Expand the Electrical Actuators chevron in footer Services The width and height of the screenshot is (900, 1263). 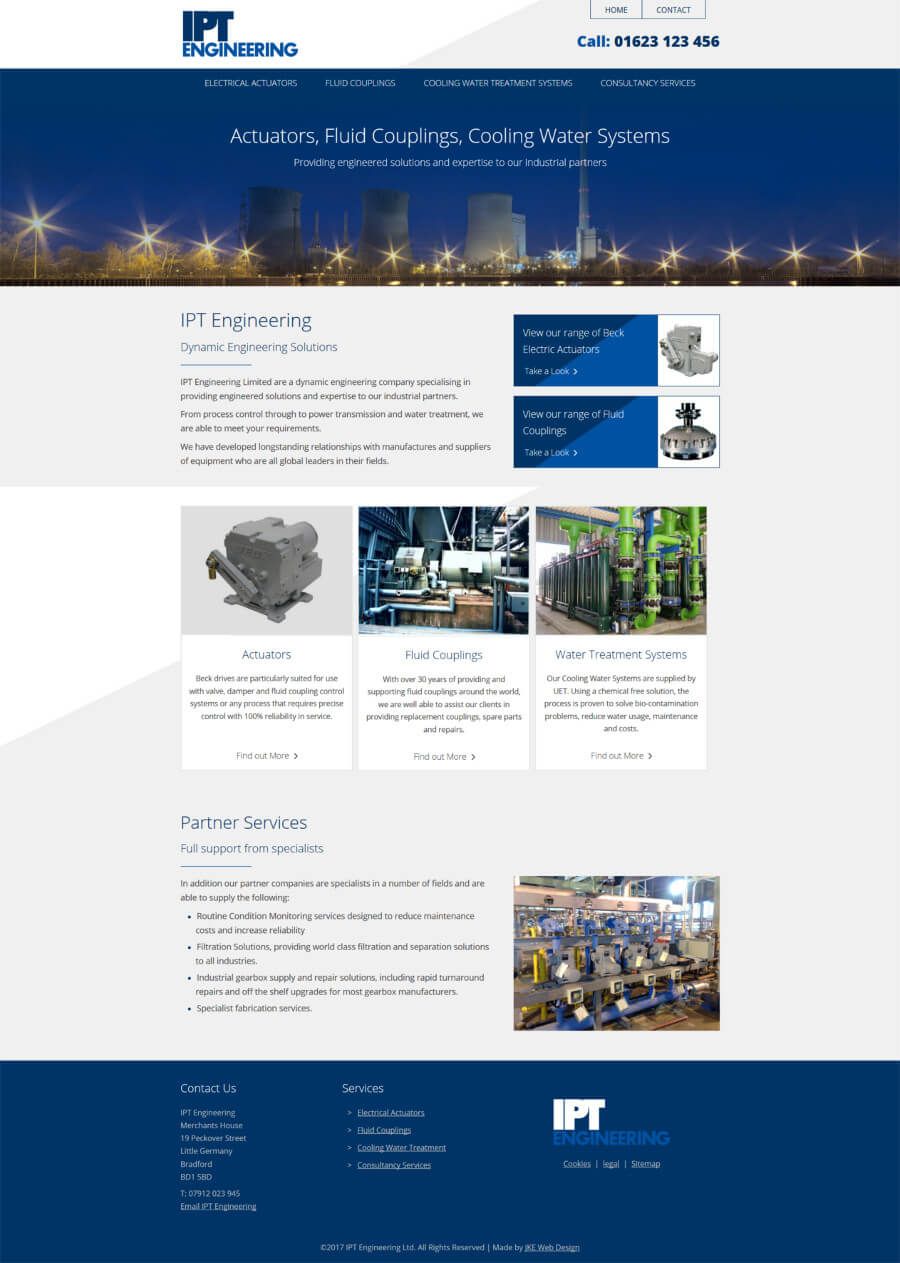(347, 1112)
